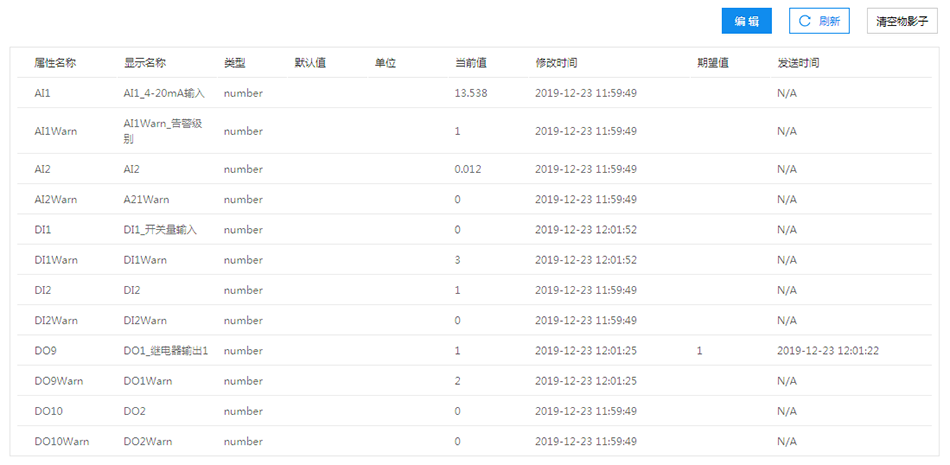Click the 显示名称 column header
The image size is (950, 465).
(x=145, y=63)
